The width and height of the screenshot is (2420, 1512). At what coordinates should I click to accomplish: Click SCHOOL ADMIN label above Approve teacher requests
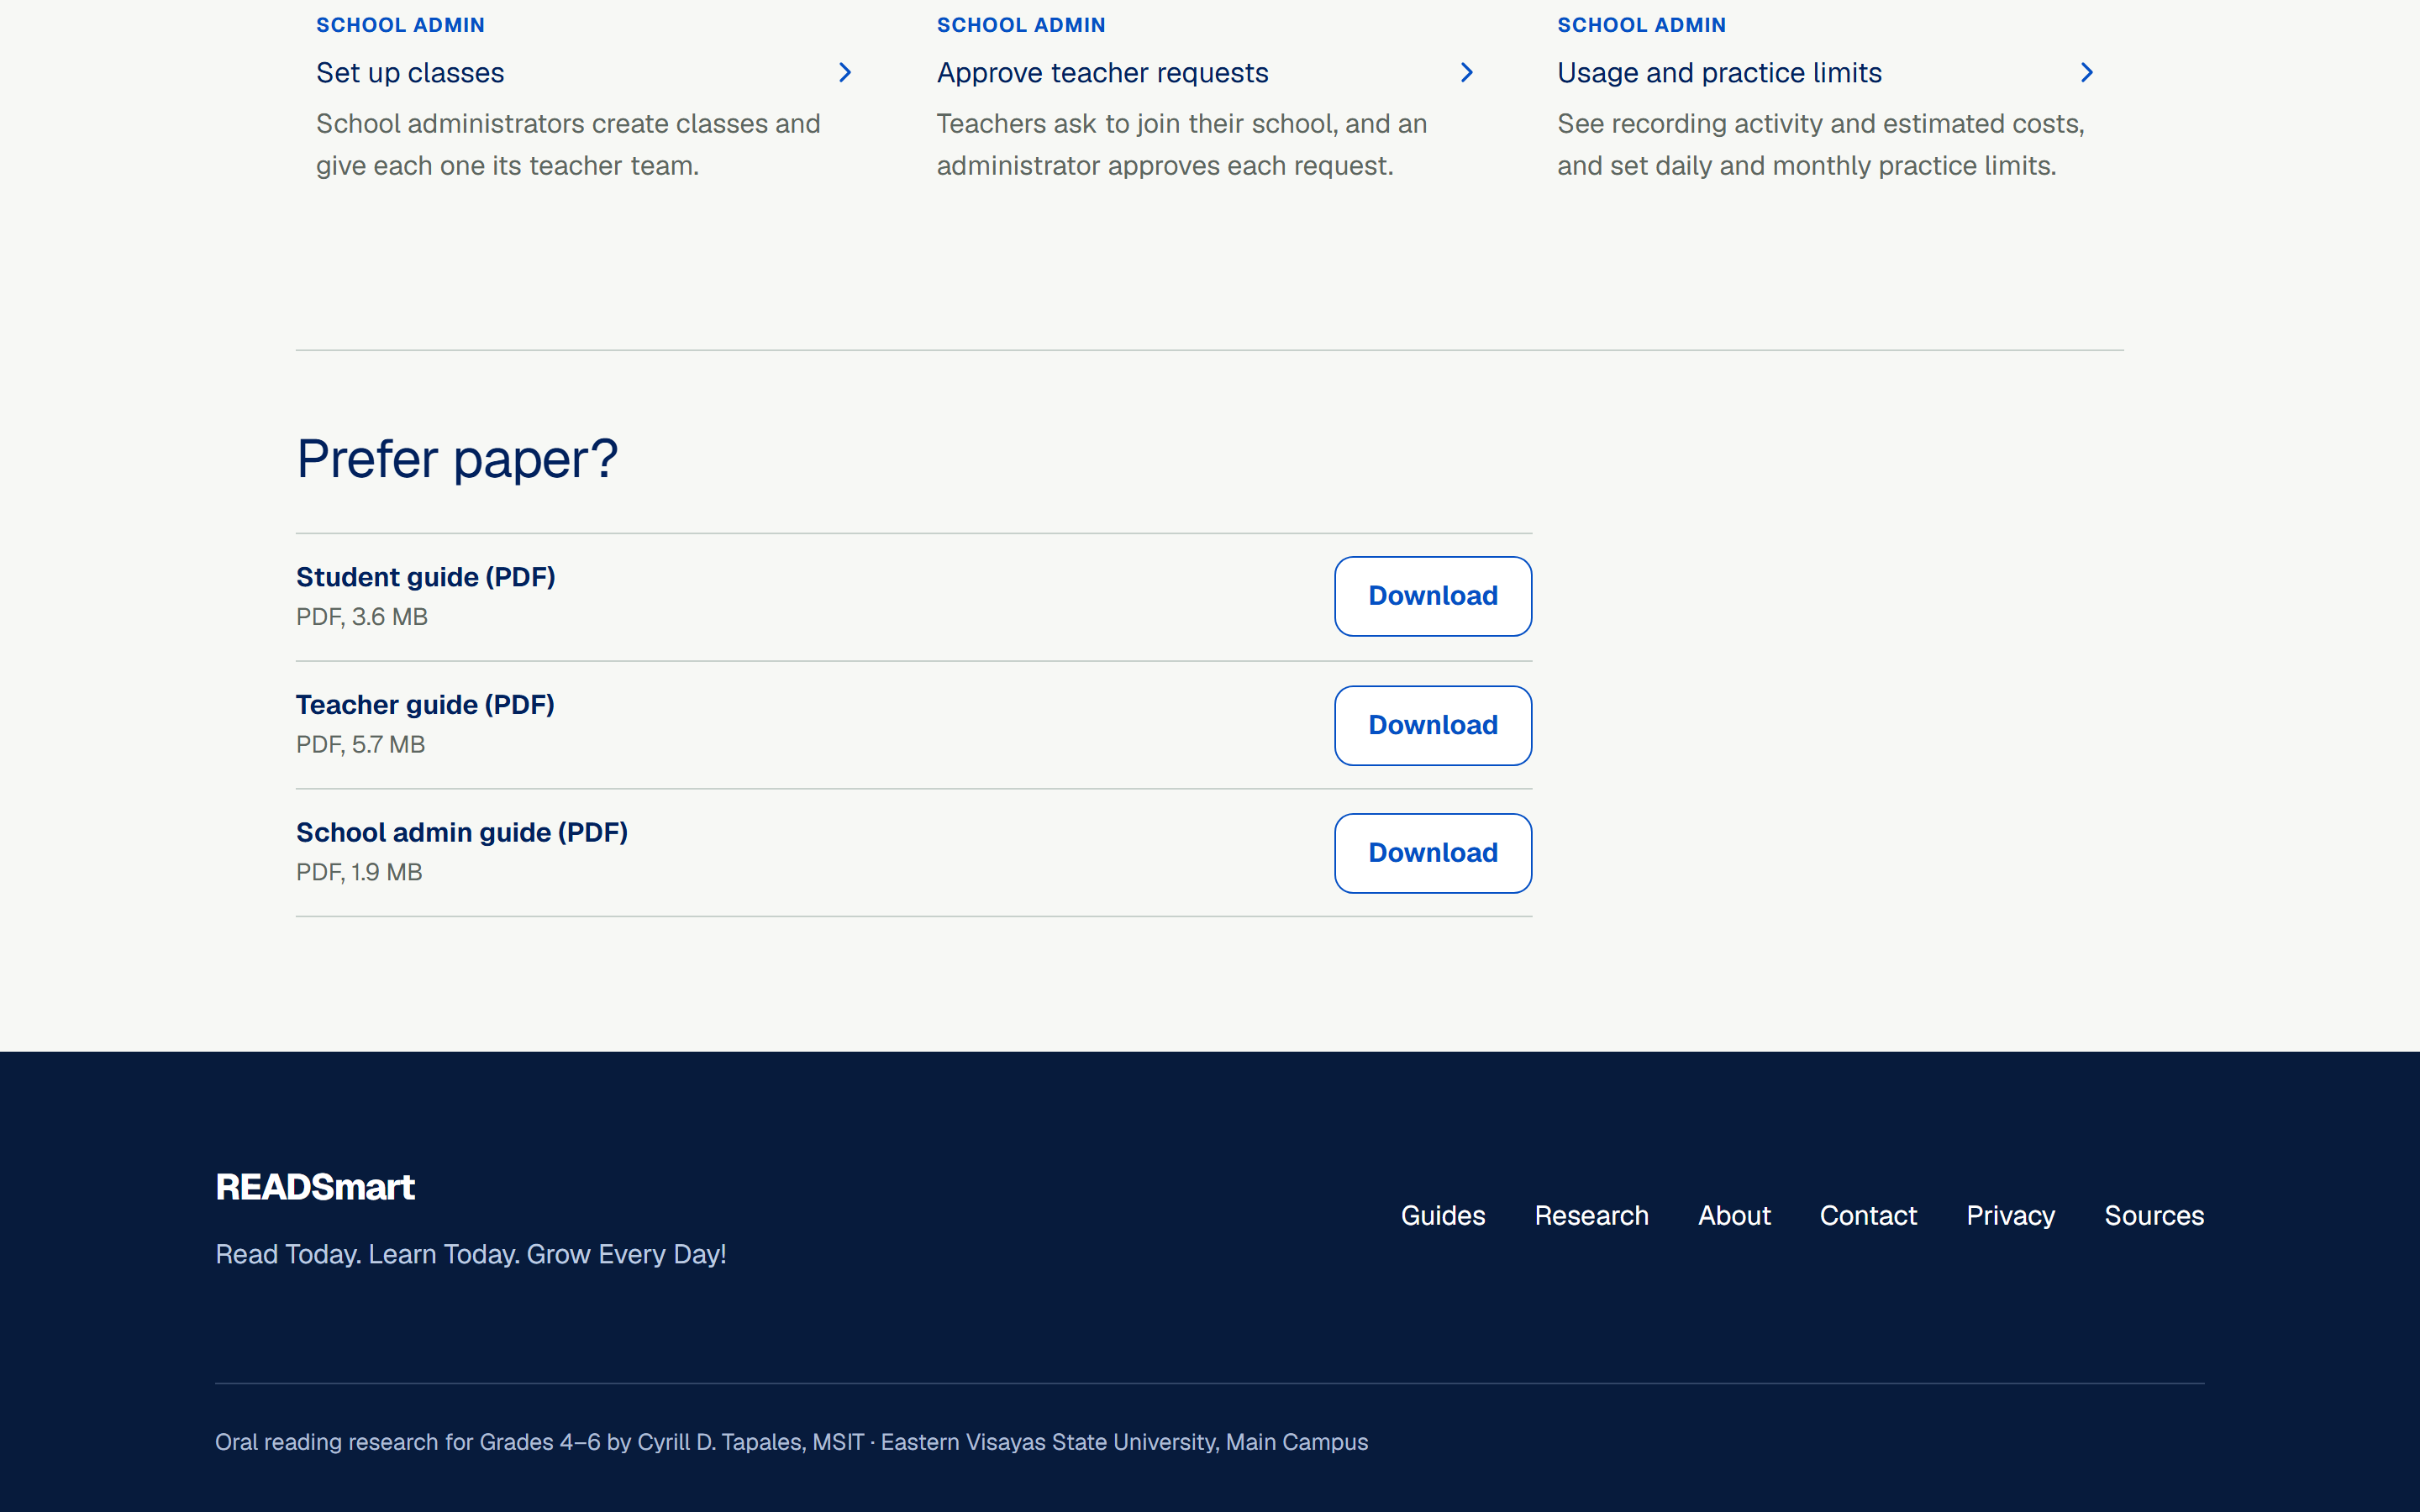[x=1021, y=25]
